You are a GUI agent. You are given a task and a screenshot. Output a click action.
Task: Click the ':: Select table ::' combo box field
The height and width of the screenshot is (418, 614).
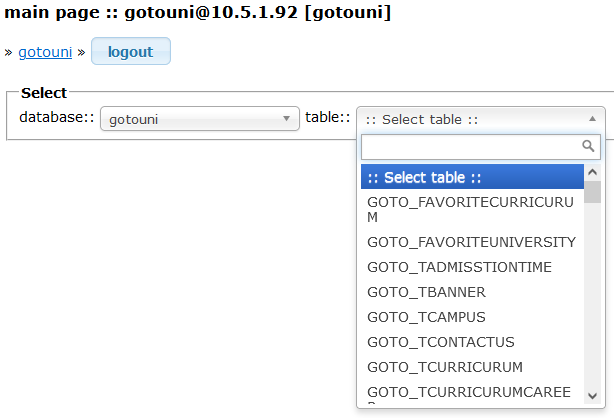(470, 120)
